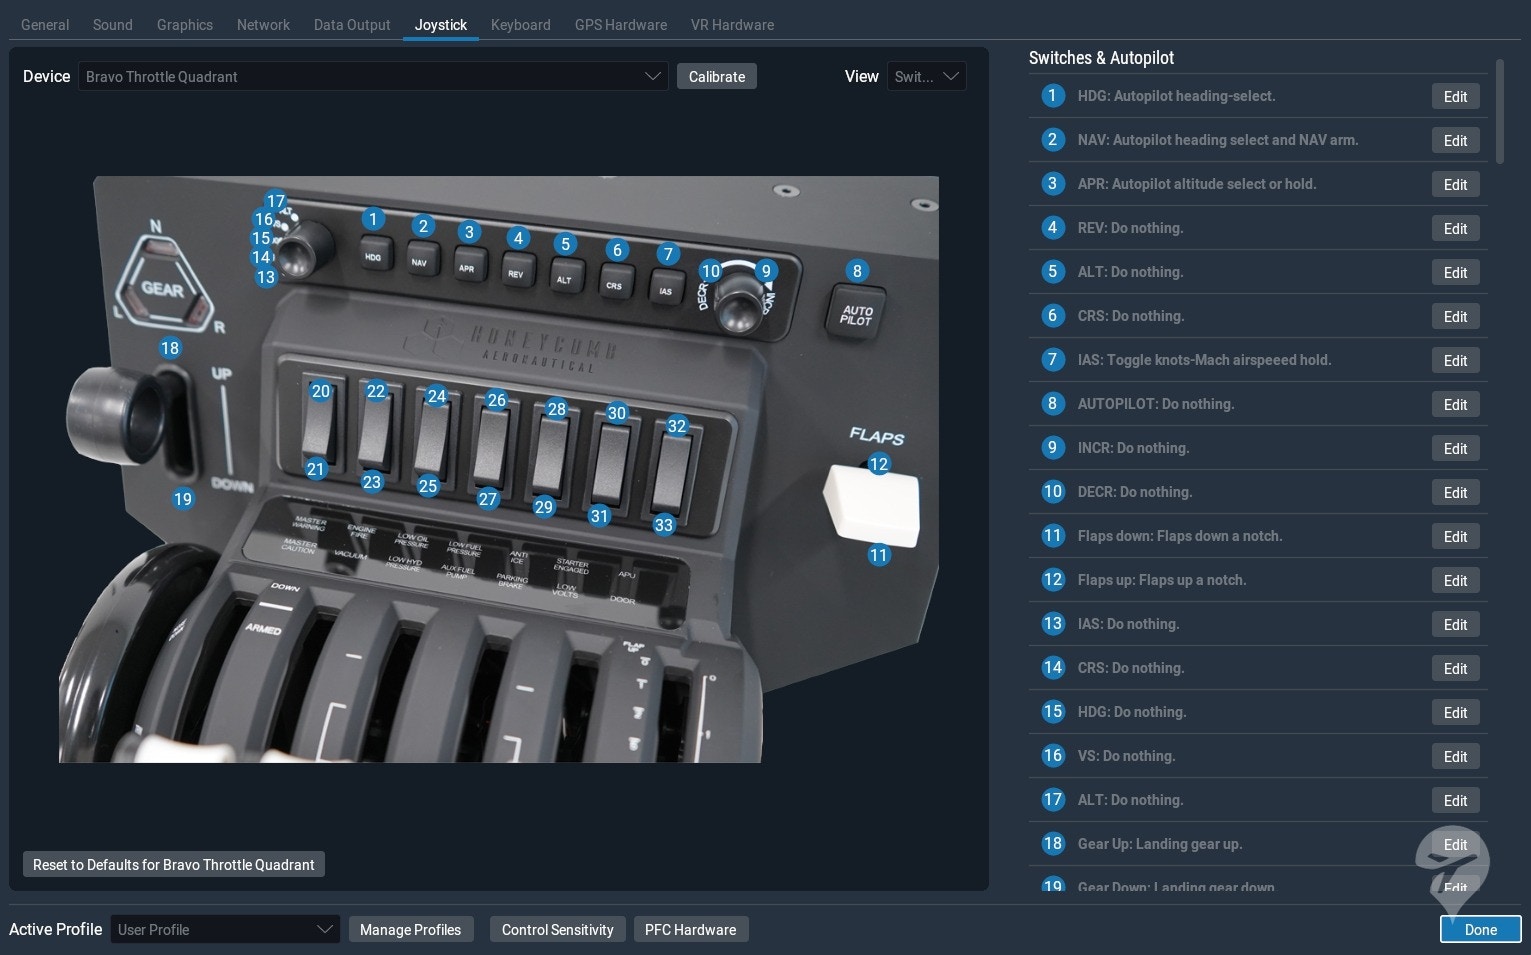Click marker 30 on sixth rocker switch

tap(616, 413)
